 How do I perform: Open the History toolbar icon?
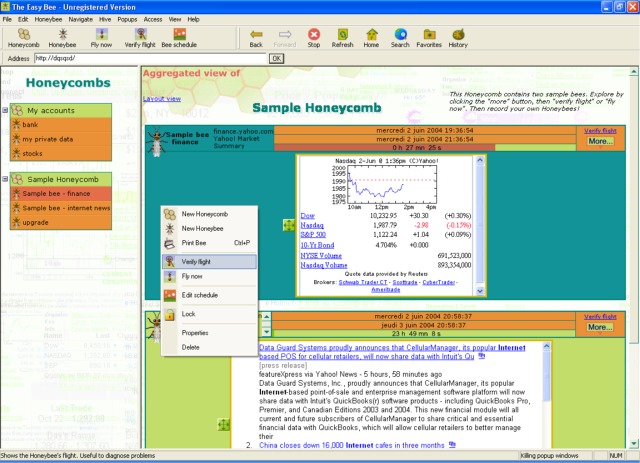point(458,34)
